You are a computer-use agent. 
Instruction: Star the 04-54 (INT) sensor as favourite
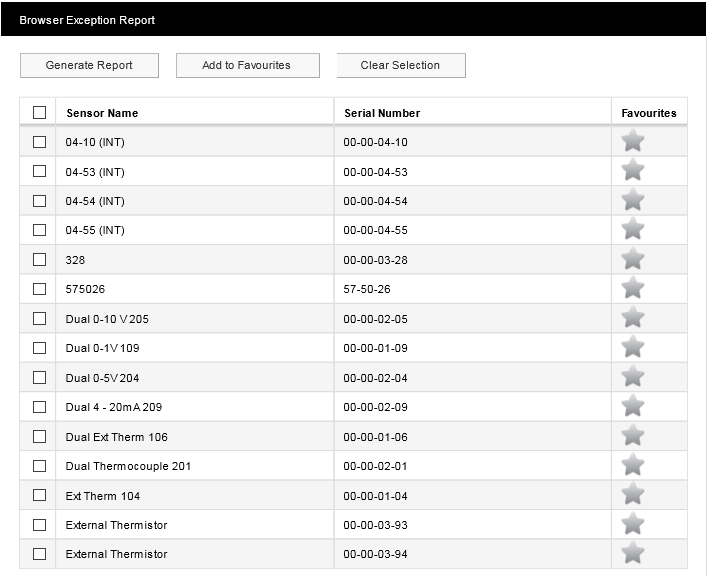632,200
